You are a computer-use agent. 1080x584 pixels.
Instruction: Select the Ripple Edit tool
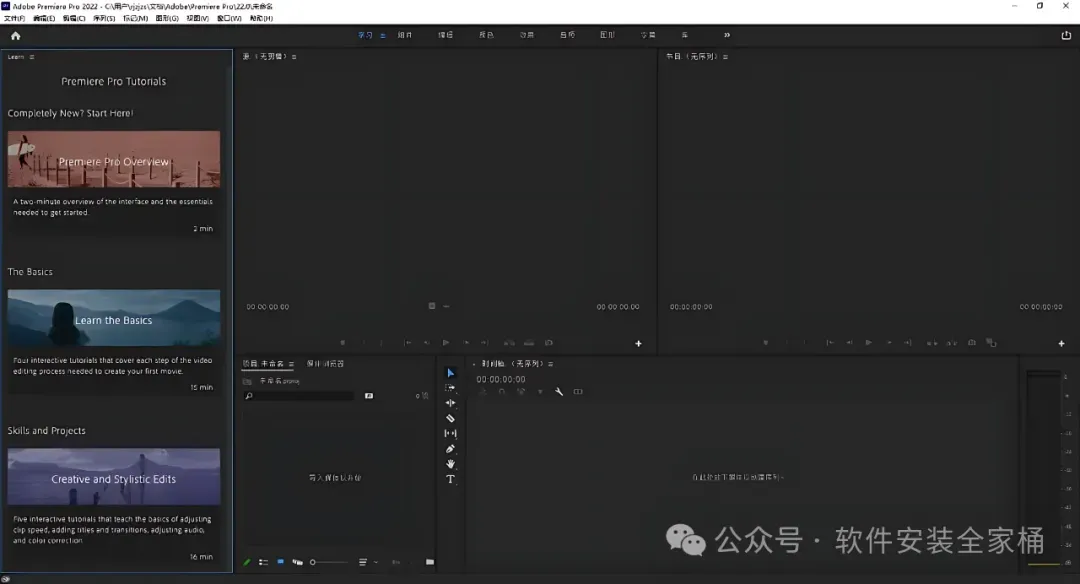coord(450,403)
